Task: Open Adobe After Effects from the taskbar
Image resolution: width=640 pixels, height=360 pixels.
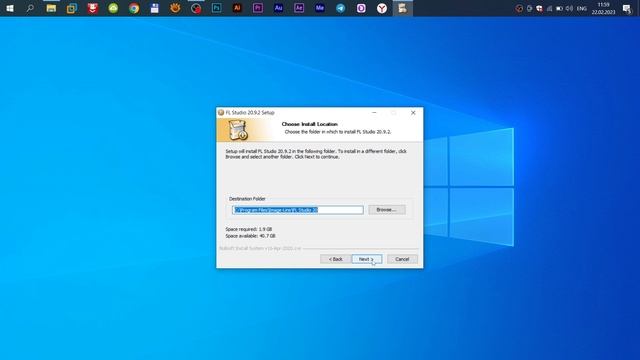Action: (x=299, y=8)
